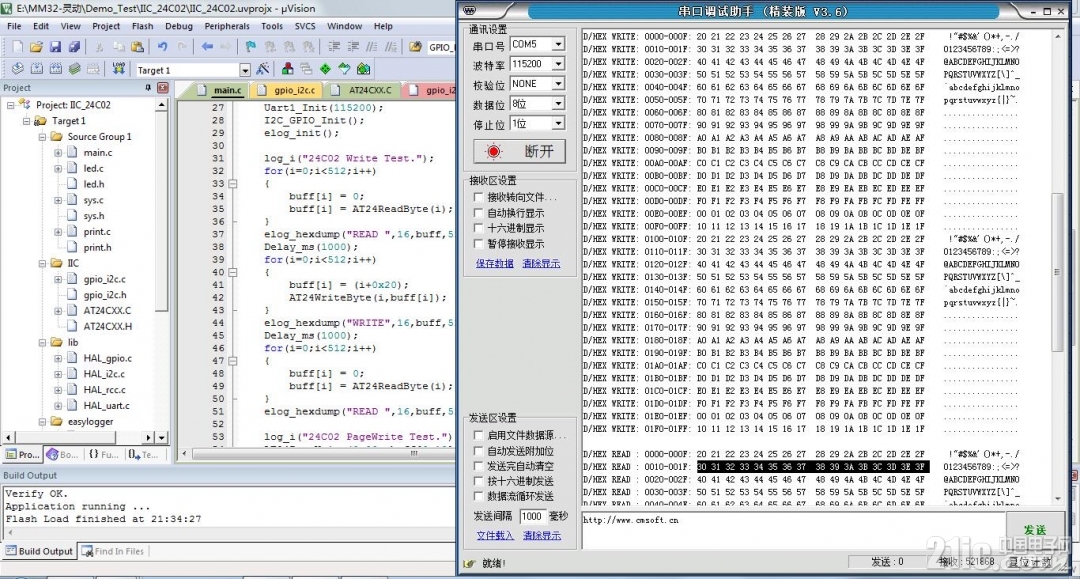
Task: Open the 停止位 1位 dropdown
Action: pos(558,124)
